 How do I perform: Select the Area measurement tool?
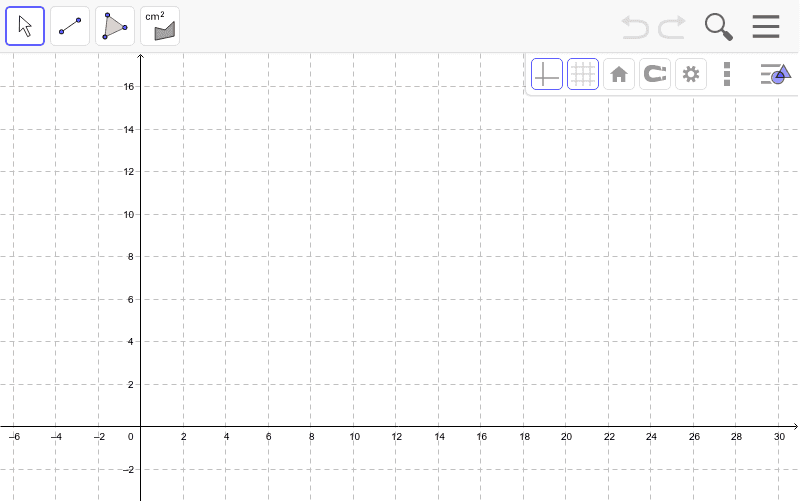tap(160, 26)
